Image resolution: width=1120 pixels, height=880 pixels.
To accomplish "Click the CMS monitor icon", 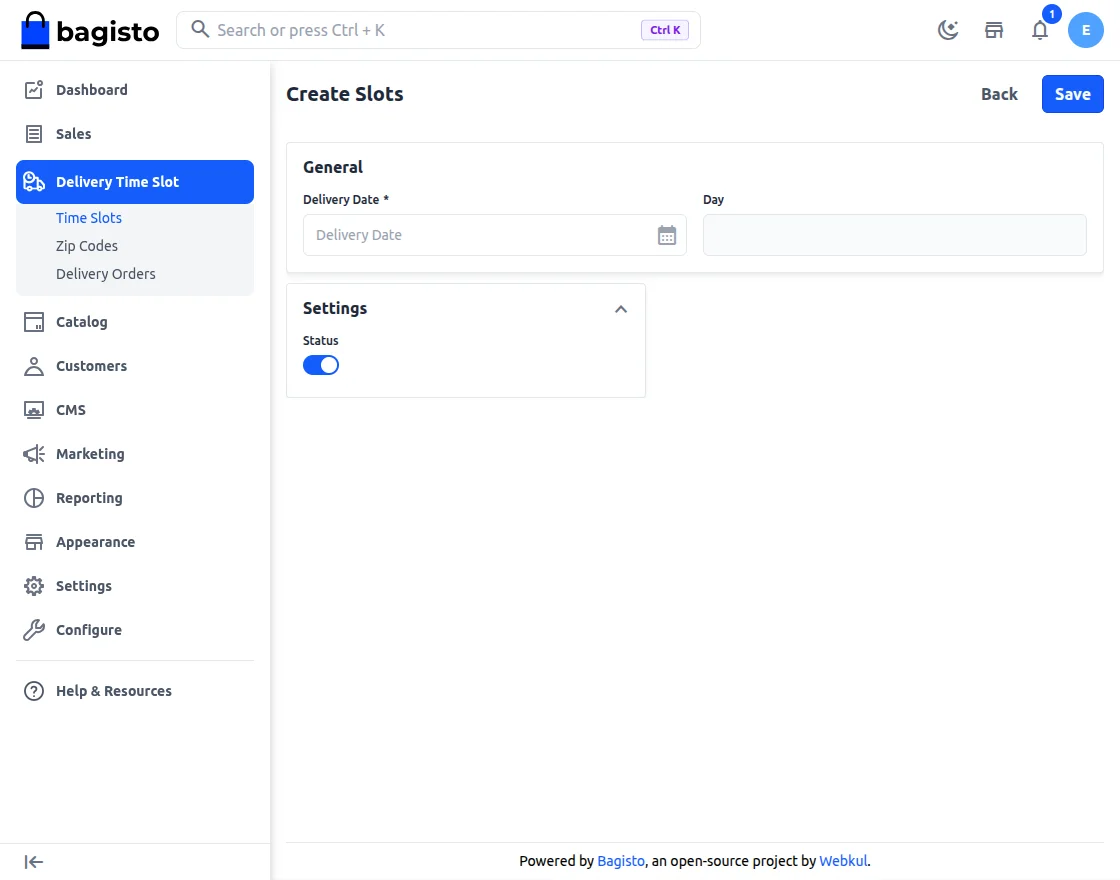I will (x=34, y=410).
